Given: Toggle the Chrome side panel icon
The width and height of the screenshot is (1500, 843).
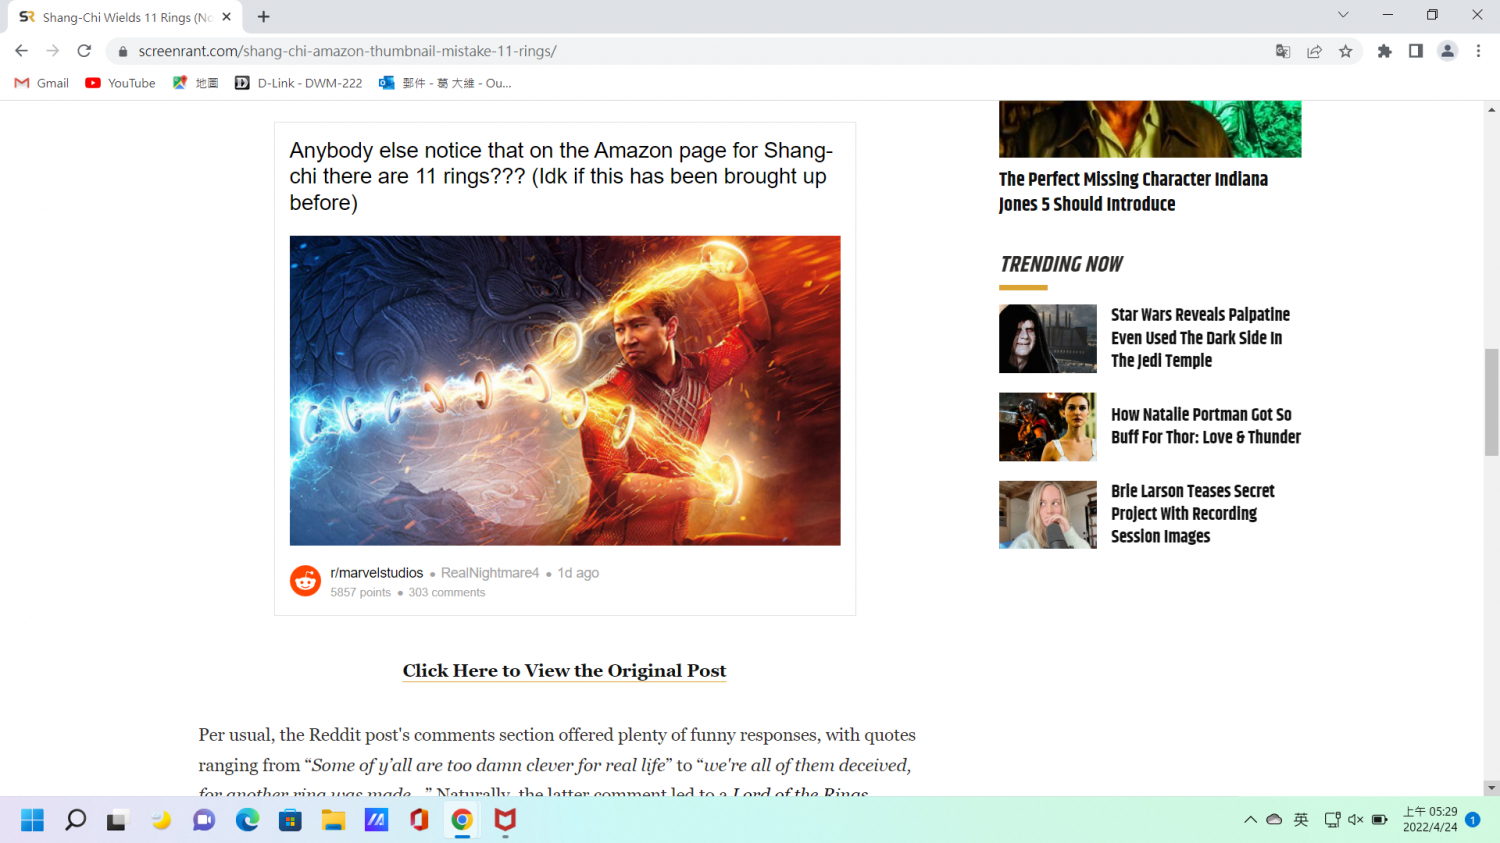Looking at the screenshot, I should point(1415,51).
